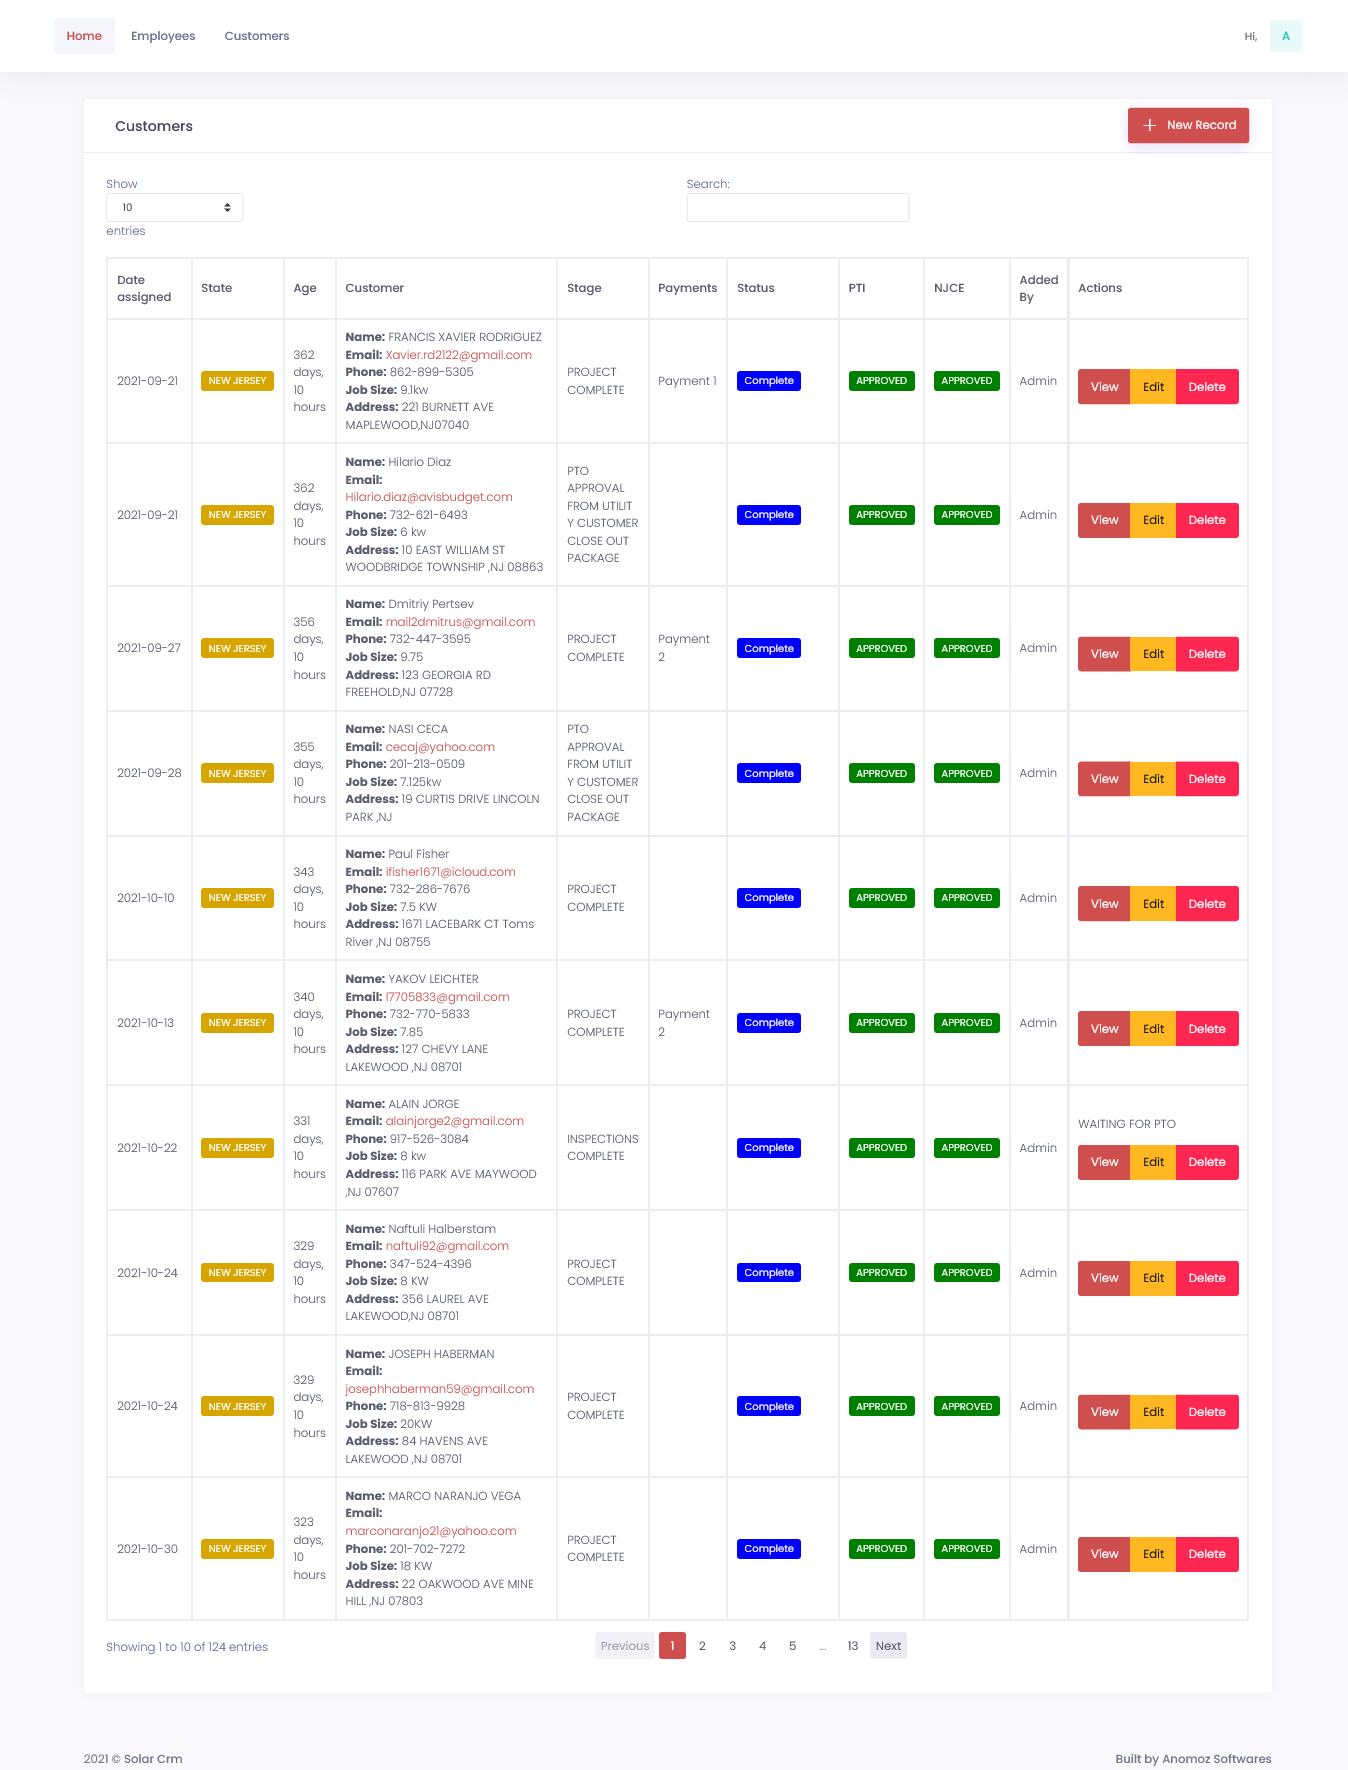Viewport: 1348px width, 1770px height.
Task: Go to the Home tab
Action: pyautogui.click(x=84, y=36)
